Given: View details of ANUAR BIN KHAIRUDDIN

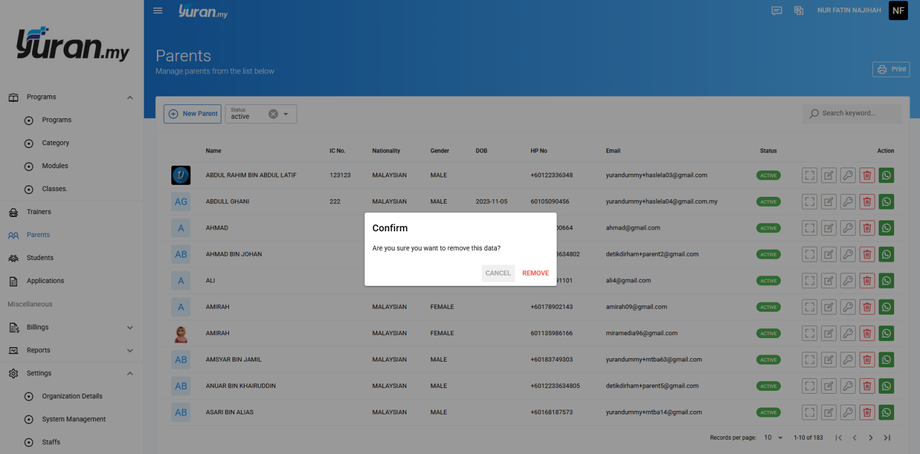Looking at the screenshot, I should click(x=810, y=386).
